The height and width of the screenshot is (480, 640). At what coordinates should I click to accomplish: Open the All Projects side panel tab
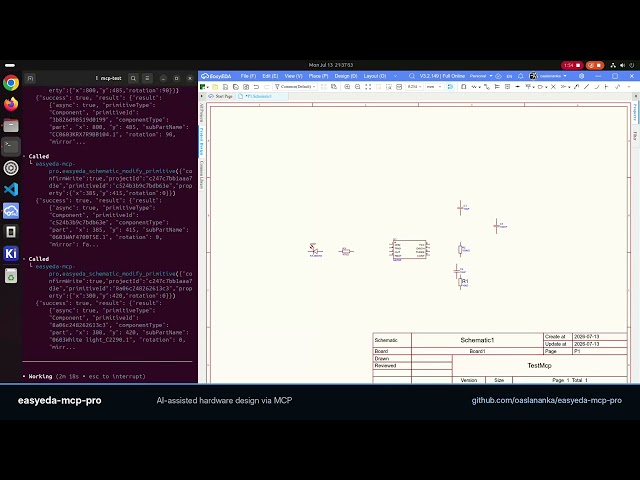(x=201, y=112)
